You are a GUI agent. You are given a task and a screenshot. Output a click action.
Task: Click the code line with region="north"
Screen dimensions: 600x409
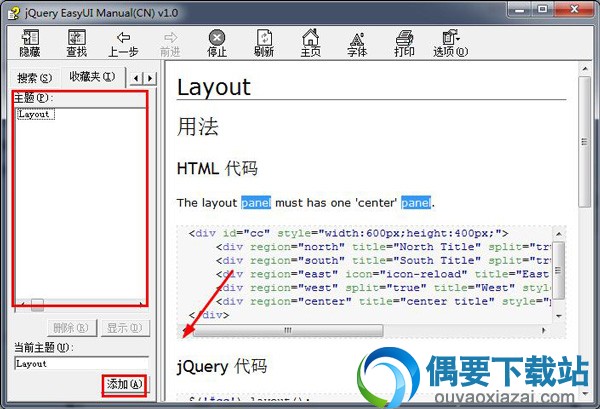pyautogui.click(x=383, y=247)
